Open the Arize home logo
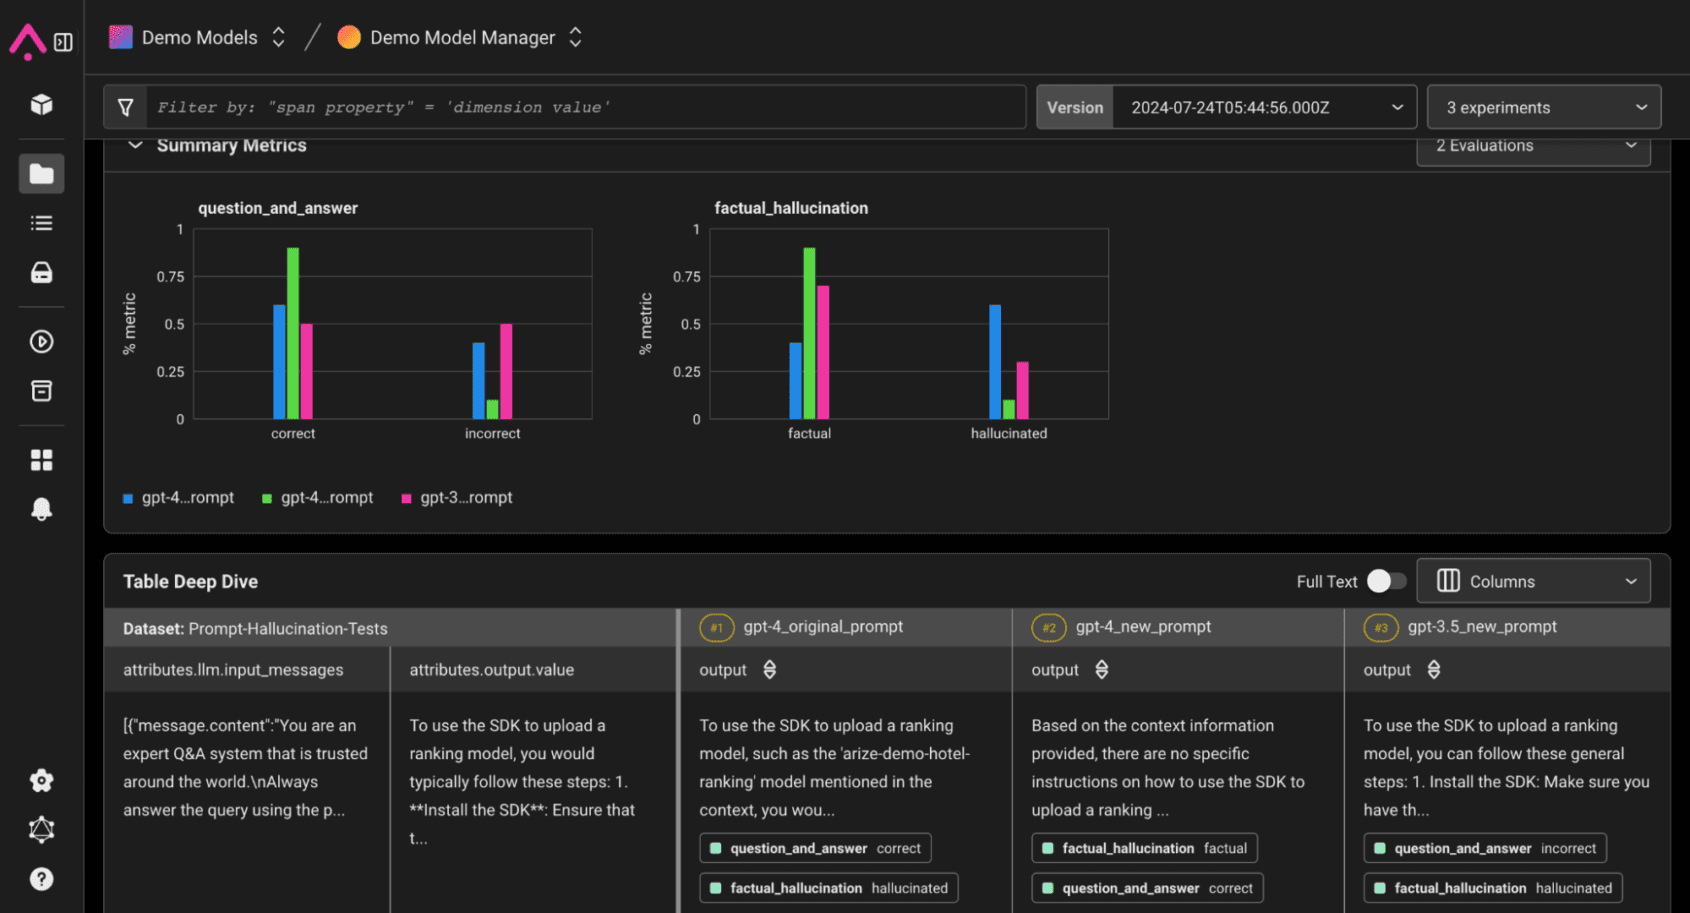 tap(27, 40)
